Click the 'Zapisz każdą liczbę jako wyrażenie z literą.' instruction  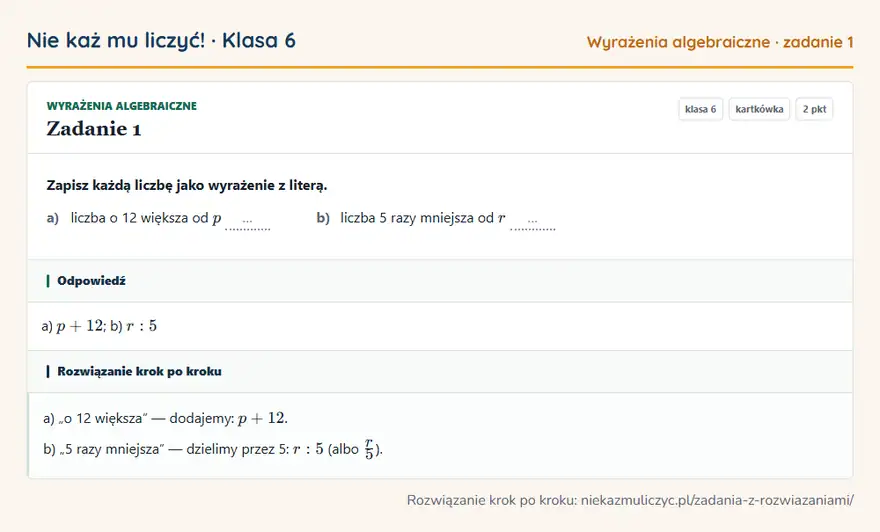click(187, 186)
